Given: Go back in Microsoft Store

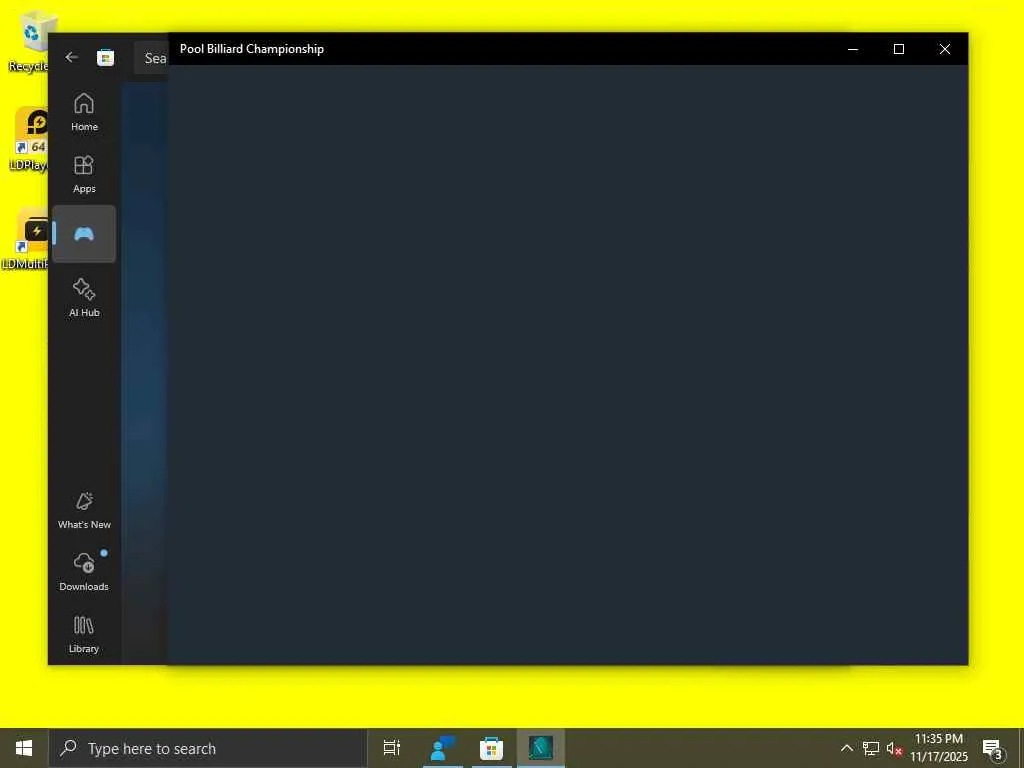Looking at the screenshot, I should point(72,57).
